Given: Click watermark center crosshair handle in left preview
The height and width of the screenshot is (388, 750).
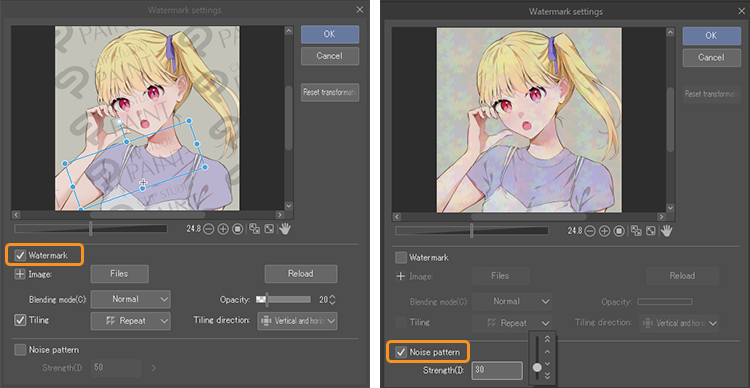Looking at the screenshot, I should click(143, 183).
